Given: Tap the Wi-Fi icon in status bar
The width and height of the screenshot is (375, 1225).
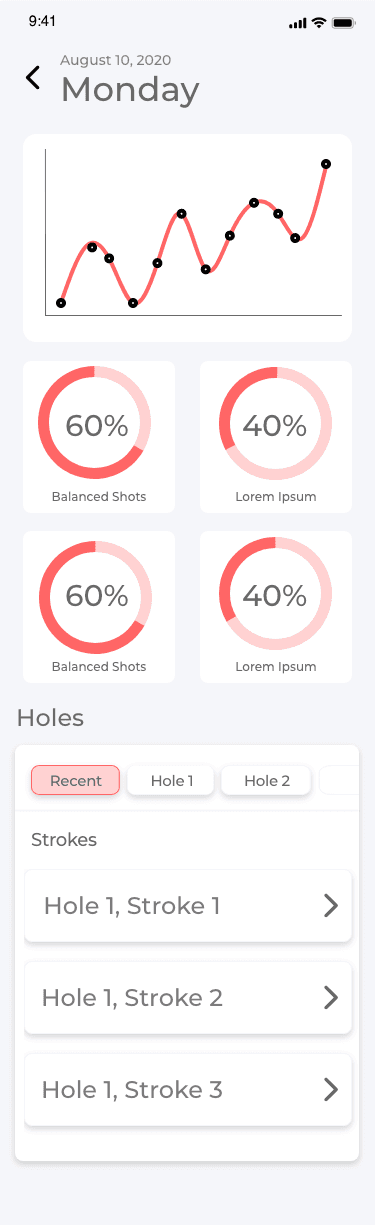Looking at the screenshot, I should coord(319,22).
